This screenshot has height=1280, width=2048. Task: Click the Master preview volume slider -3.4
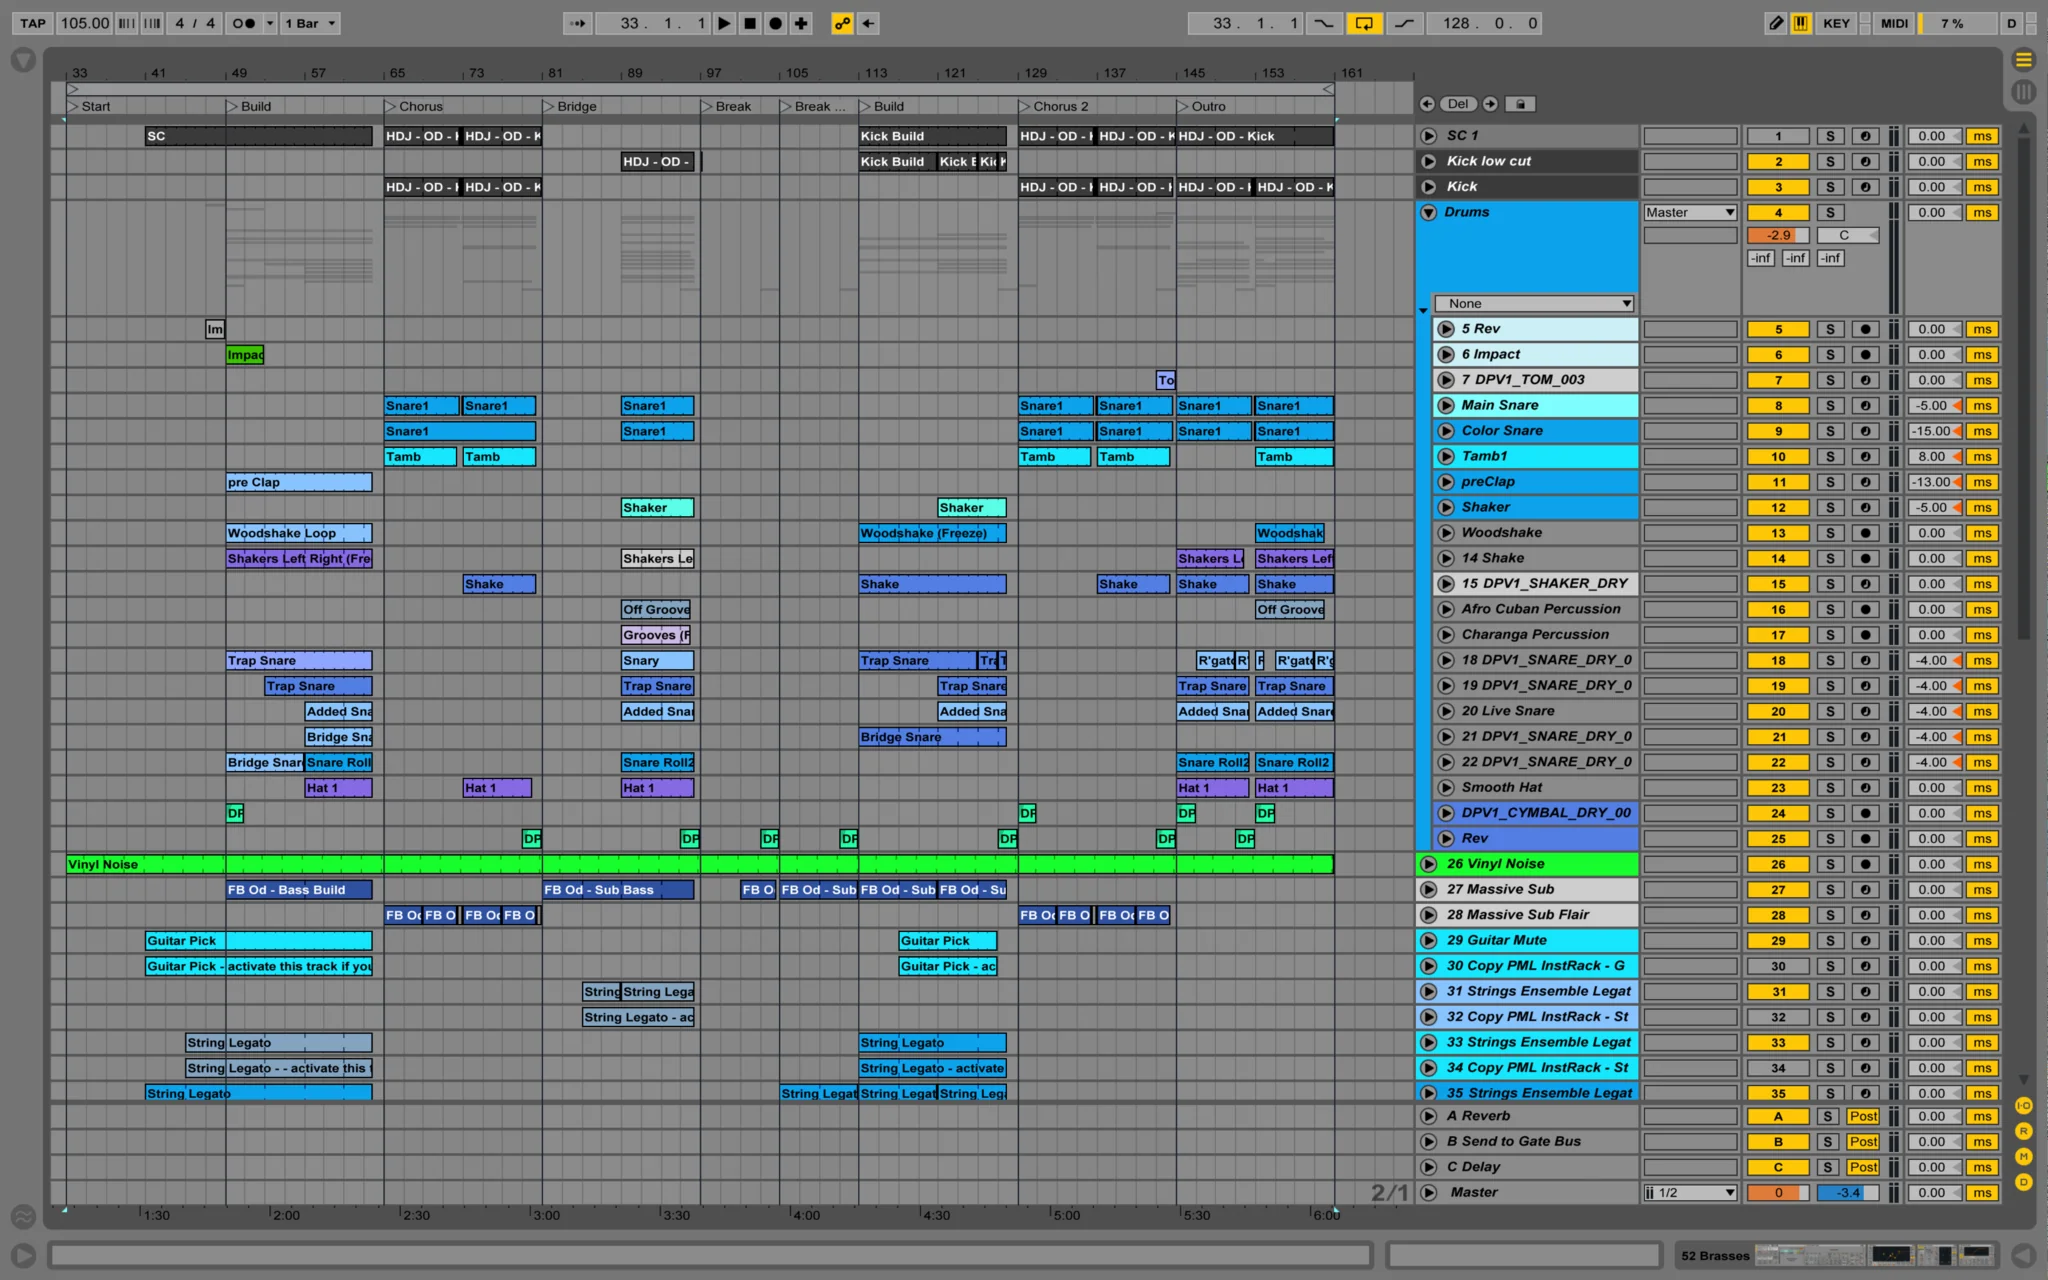(1847, 1192)
